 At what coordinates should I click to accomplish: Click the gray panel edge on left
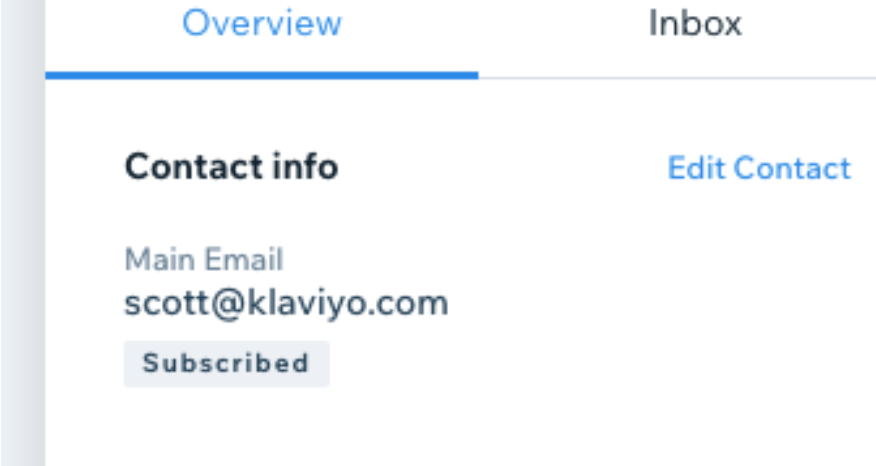click(23, 233)
